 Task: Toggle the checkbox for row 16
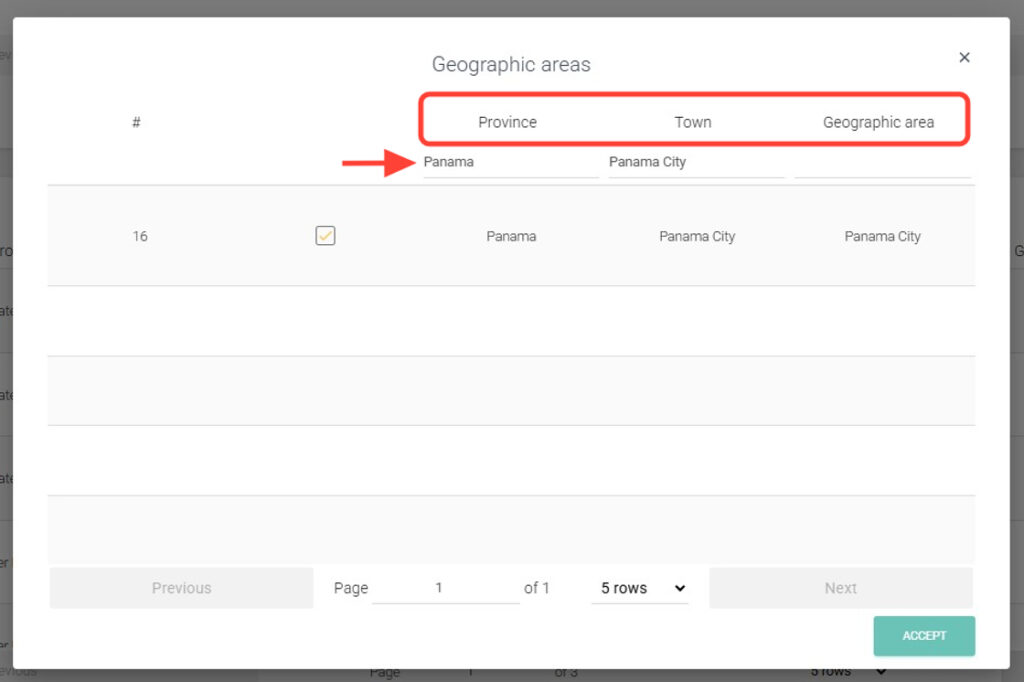pos(325,236)
